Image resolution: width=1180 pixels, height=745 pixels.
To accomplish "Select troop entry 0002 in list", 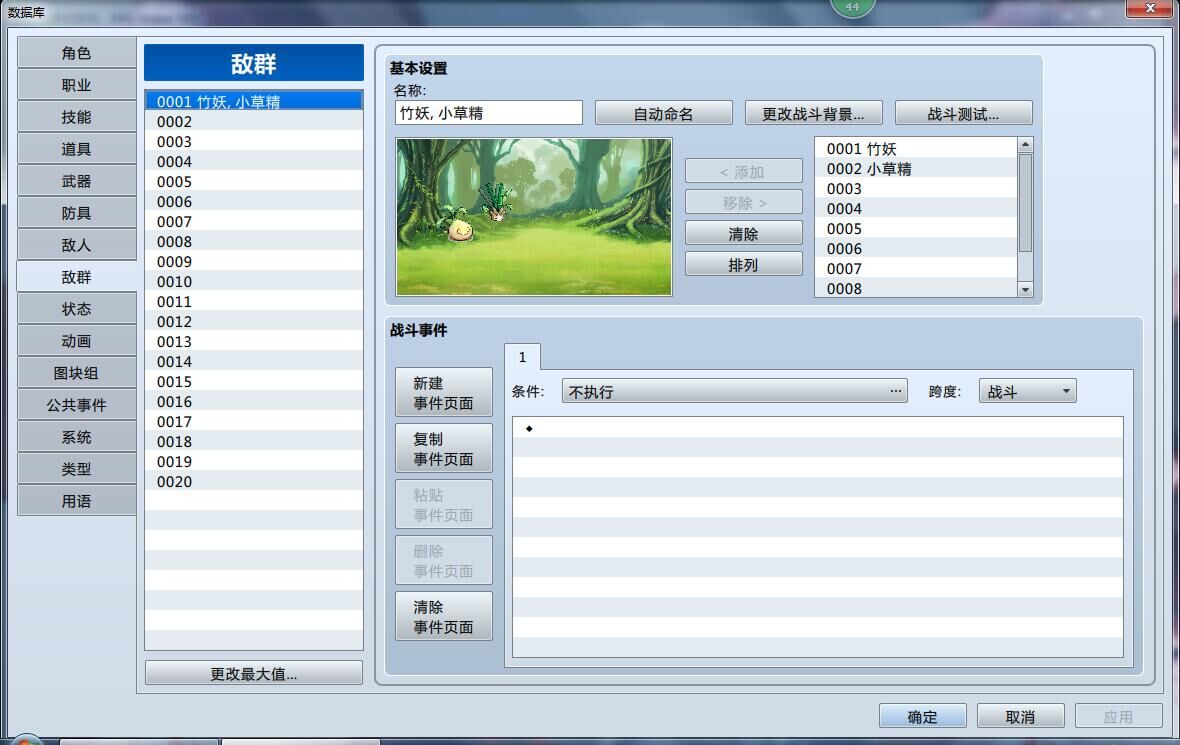I will coord(254,121).
